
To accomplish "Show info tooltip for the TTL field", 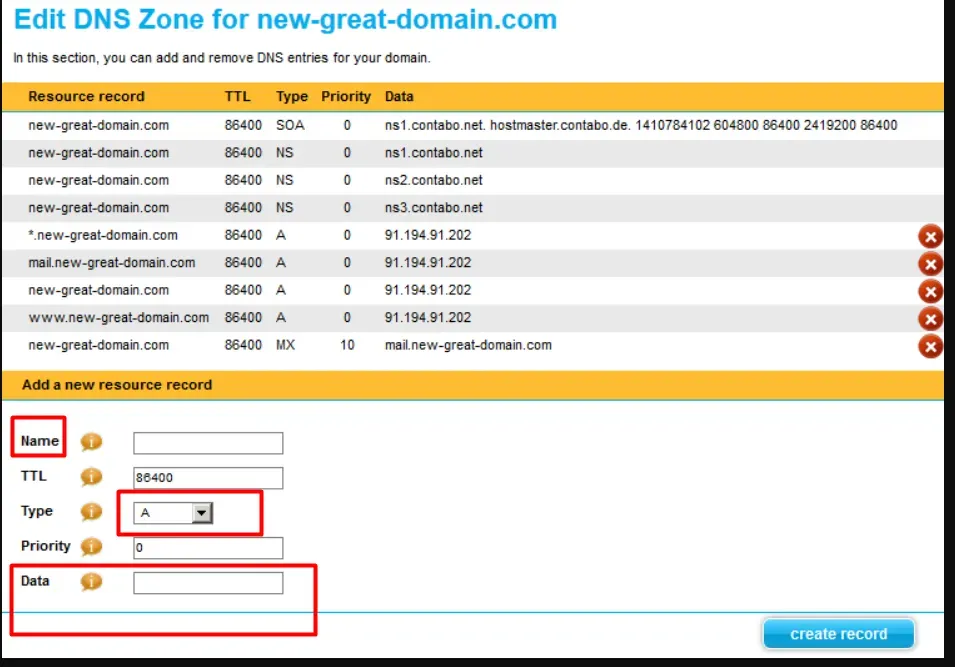I will 91,476.
